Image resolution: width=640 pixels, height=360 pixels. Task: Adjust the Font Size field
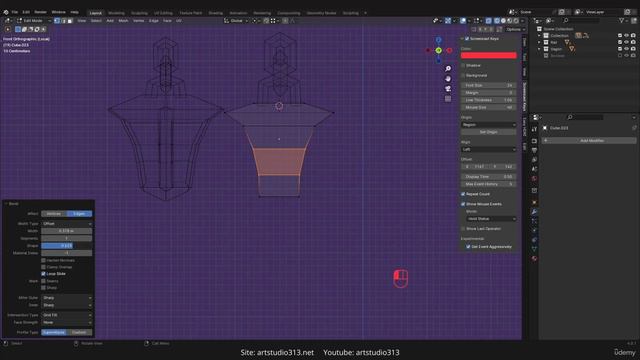pos(489,85)
